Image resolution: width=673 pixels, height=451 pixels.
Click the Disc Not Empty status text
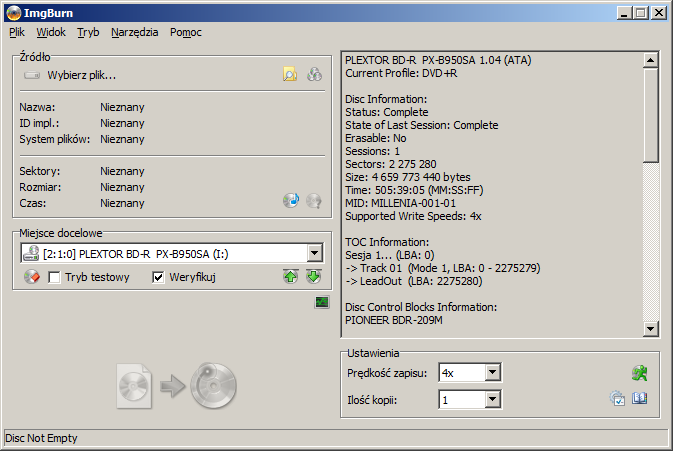coord(41,438)
